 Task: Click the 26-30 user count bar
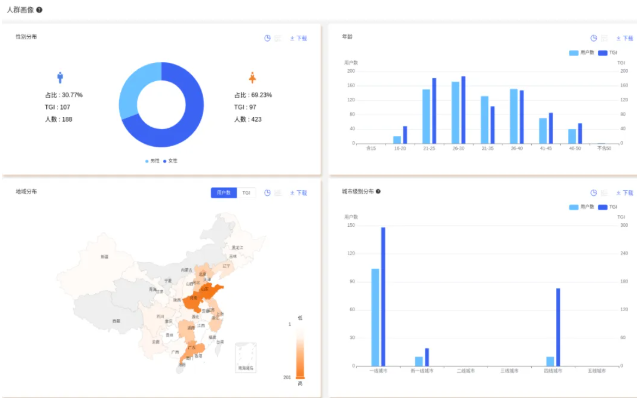pyautogui.click(x=455, y=112)
